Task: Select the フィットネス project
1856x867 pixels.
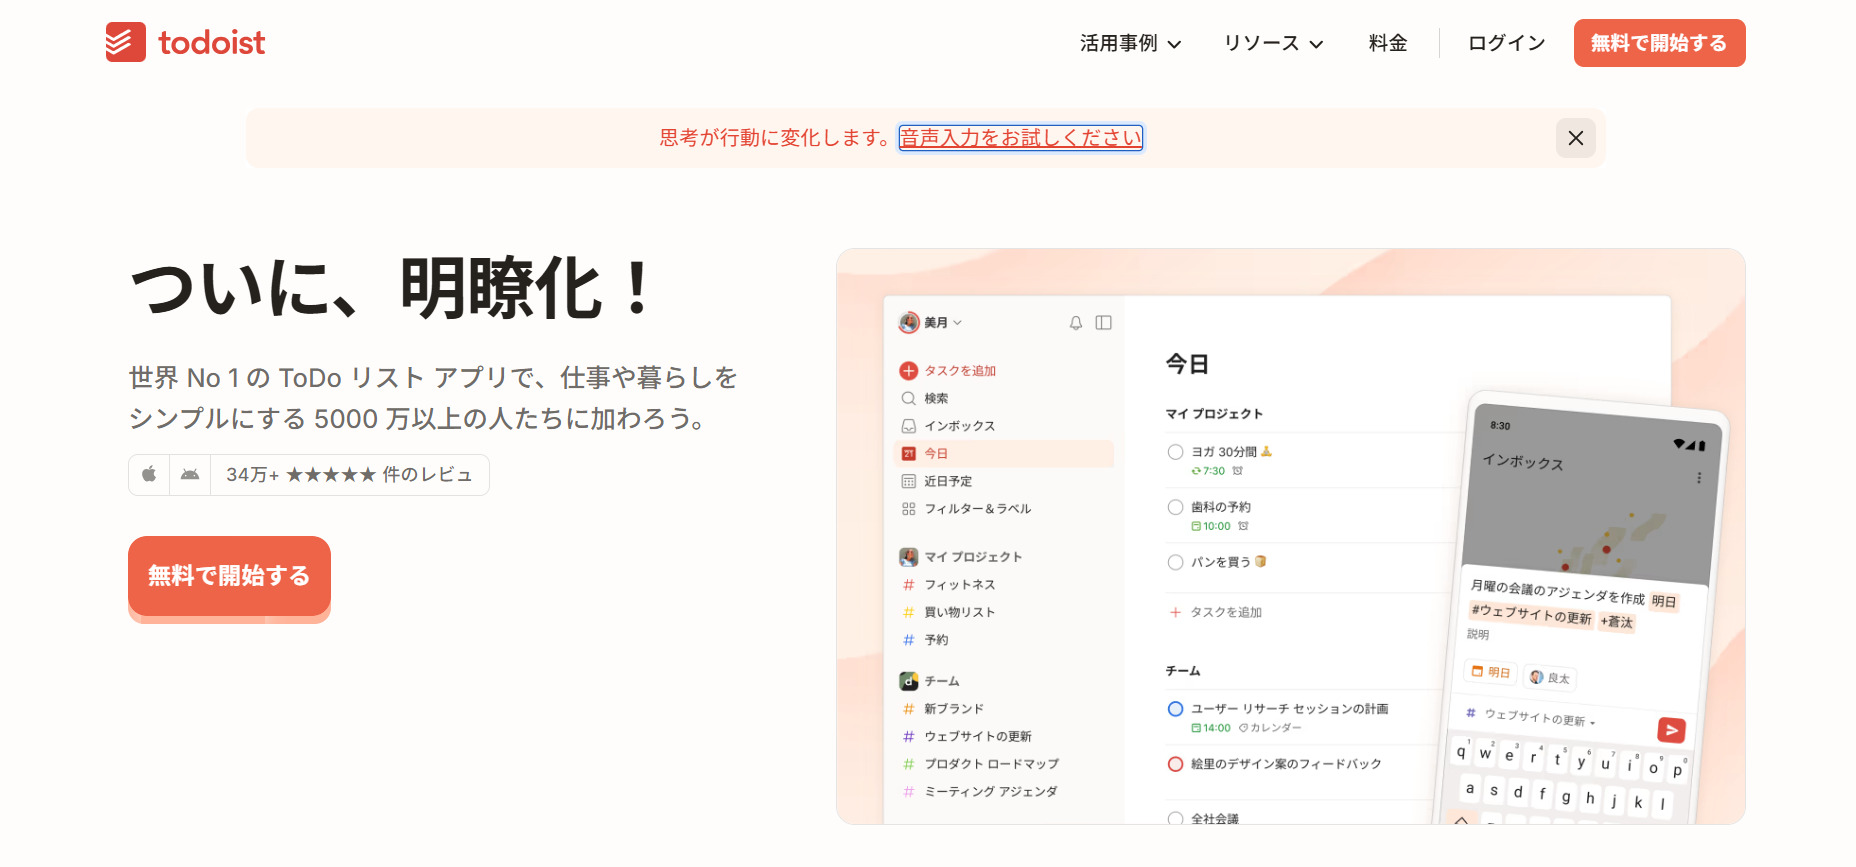Action: click(x=959, y=585)
